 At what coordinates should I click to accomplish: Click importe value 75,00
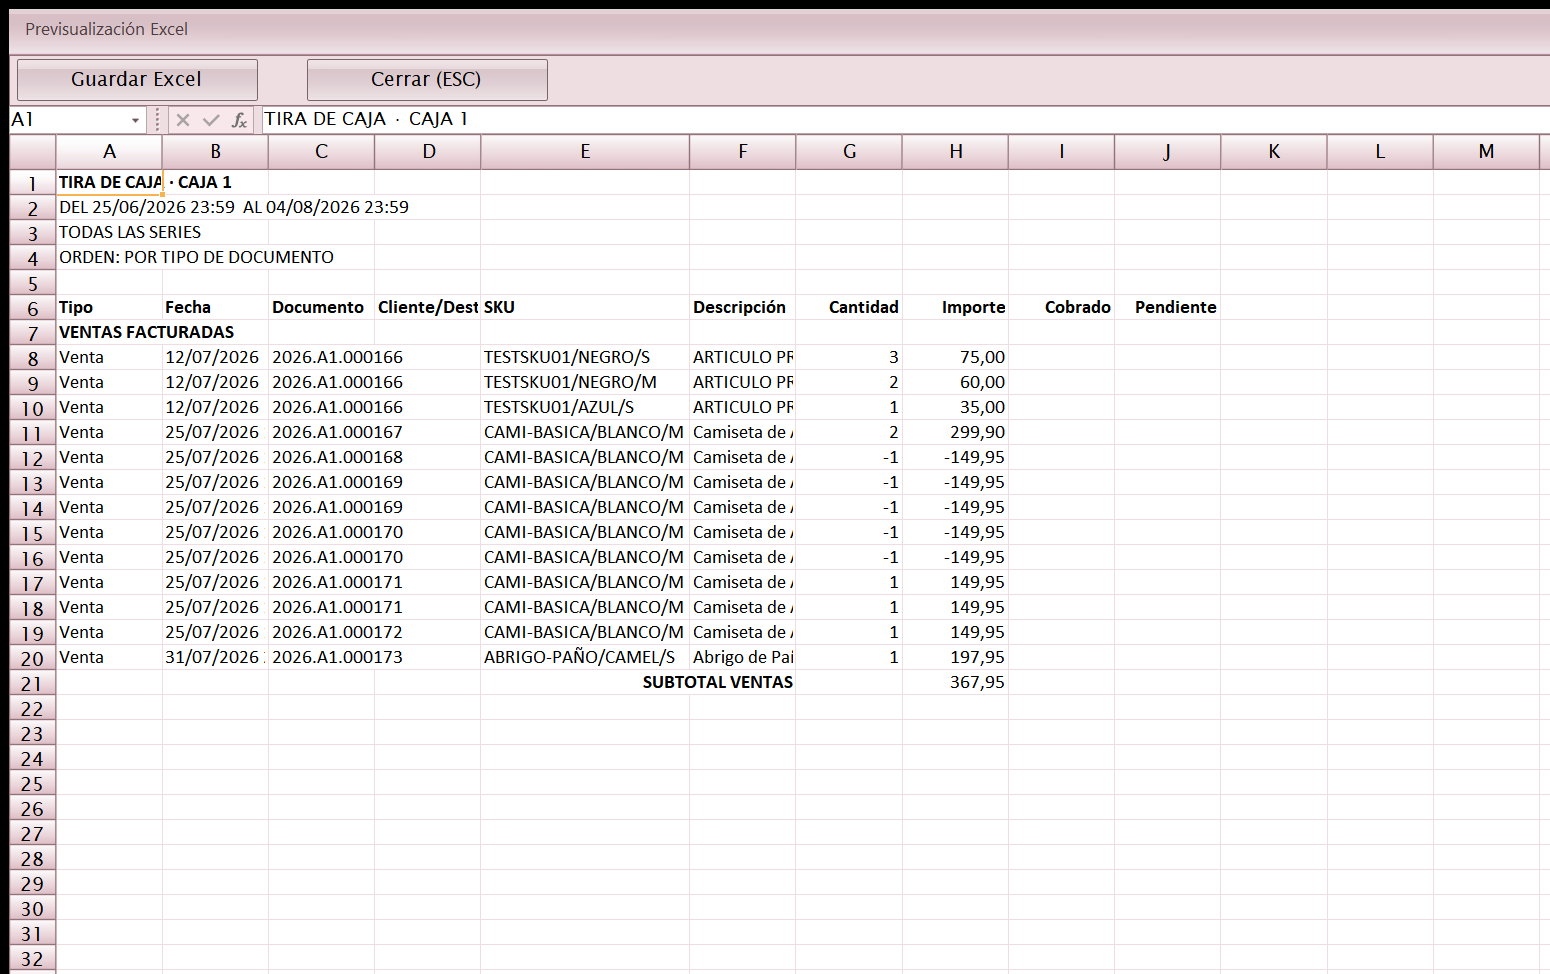(955, 357)
